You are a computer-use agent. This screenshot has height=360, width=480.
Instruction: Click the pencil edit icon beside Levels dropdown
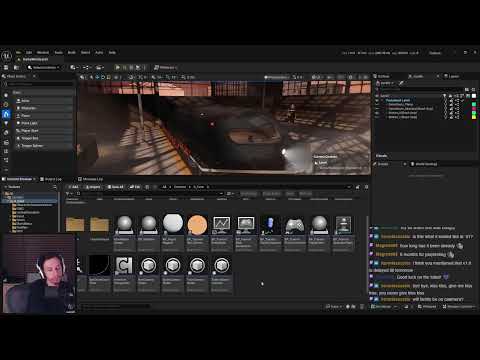coord(401,83)
